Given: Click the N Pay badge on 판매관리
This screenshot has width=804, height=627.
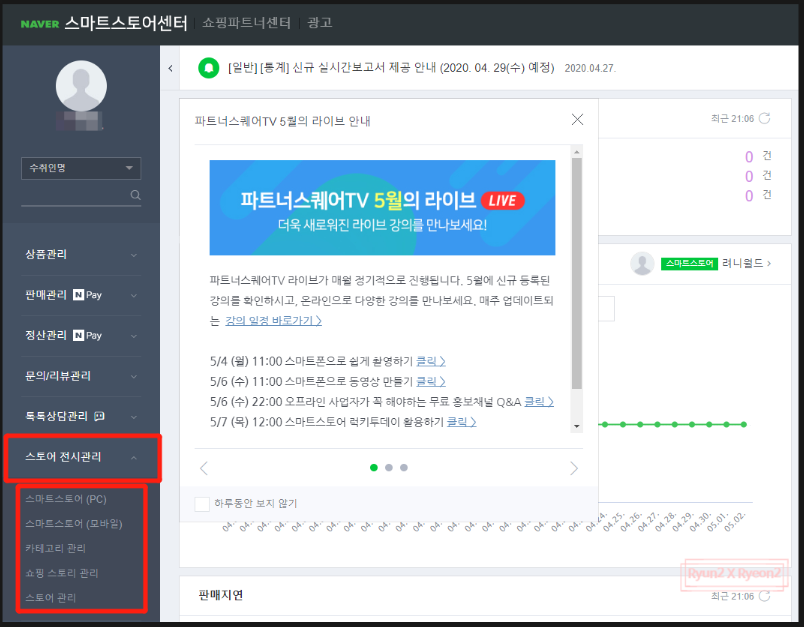Looking at the screenshot, I should point(87,295).
